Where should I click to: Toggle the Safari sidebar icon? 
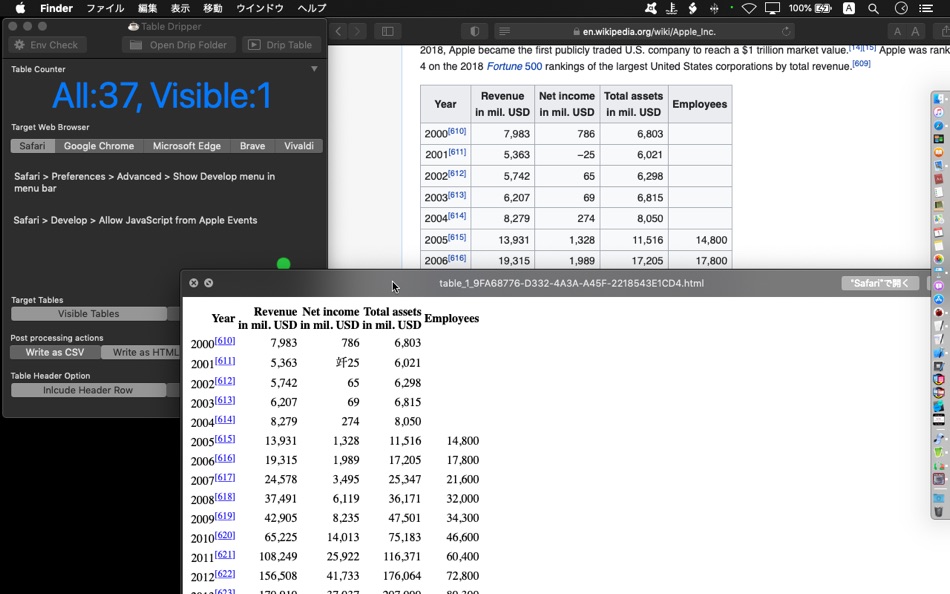click(x=388, y=32)
